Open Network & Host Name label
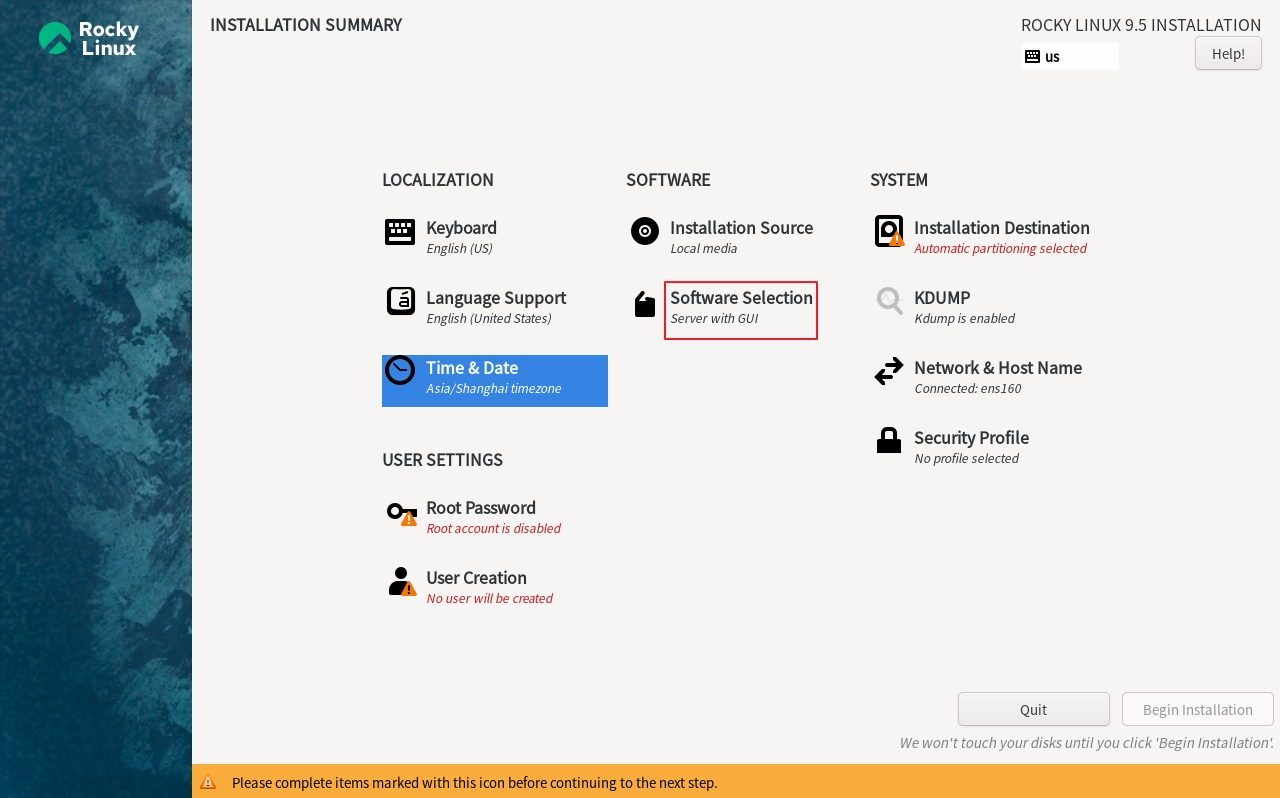This screenshot has width=1280, height=798. 998,368
